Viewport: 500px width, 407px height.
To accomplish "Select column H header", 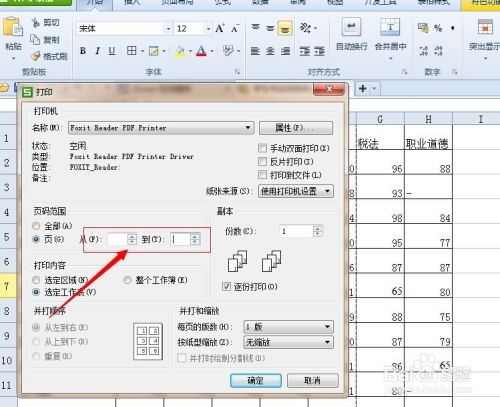I will [x=428, y=119].
